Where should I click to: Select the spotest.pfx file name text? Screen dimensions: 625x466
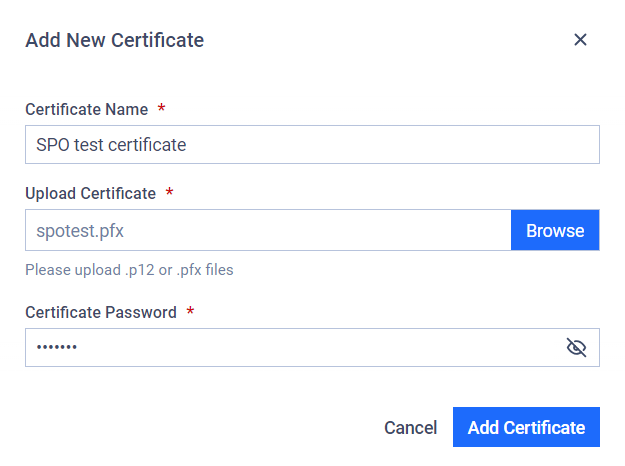click(80, 231)
